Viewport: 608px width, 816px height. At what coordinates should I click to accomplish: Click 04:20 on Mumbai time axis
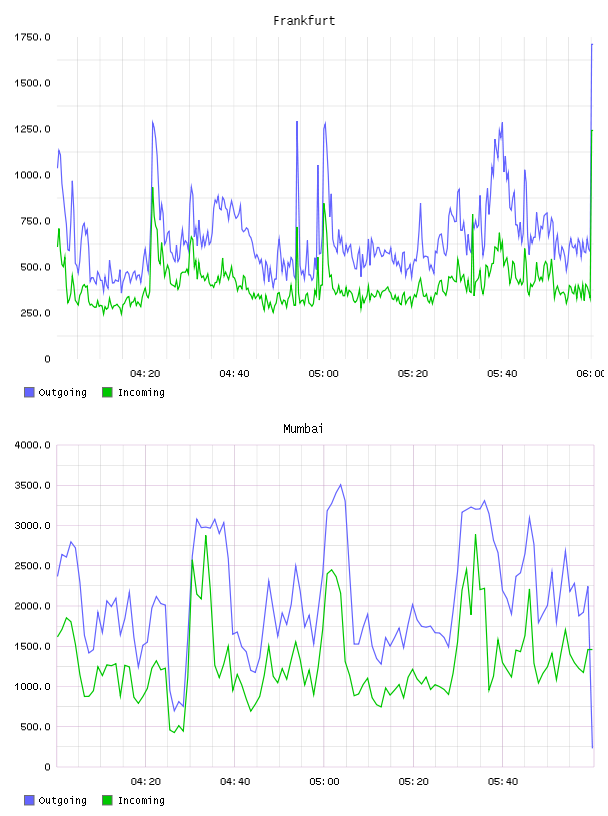tap(146, 782)
